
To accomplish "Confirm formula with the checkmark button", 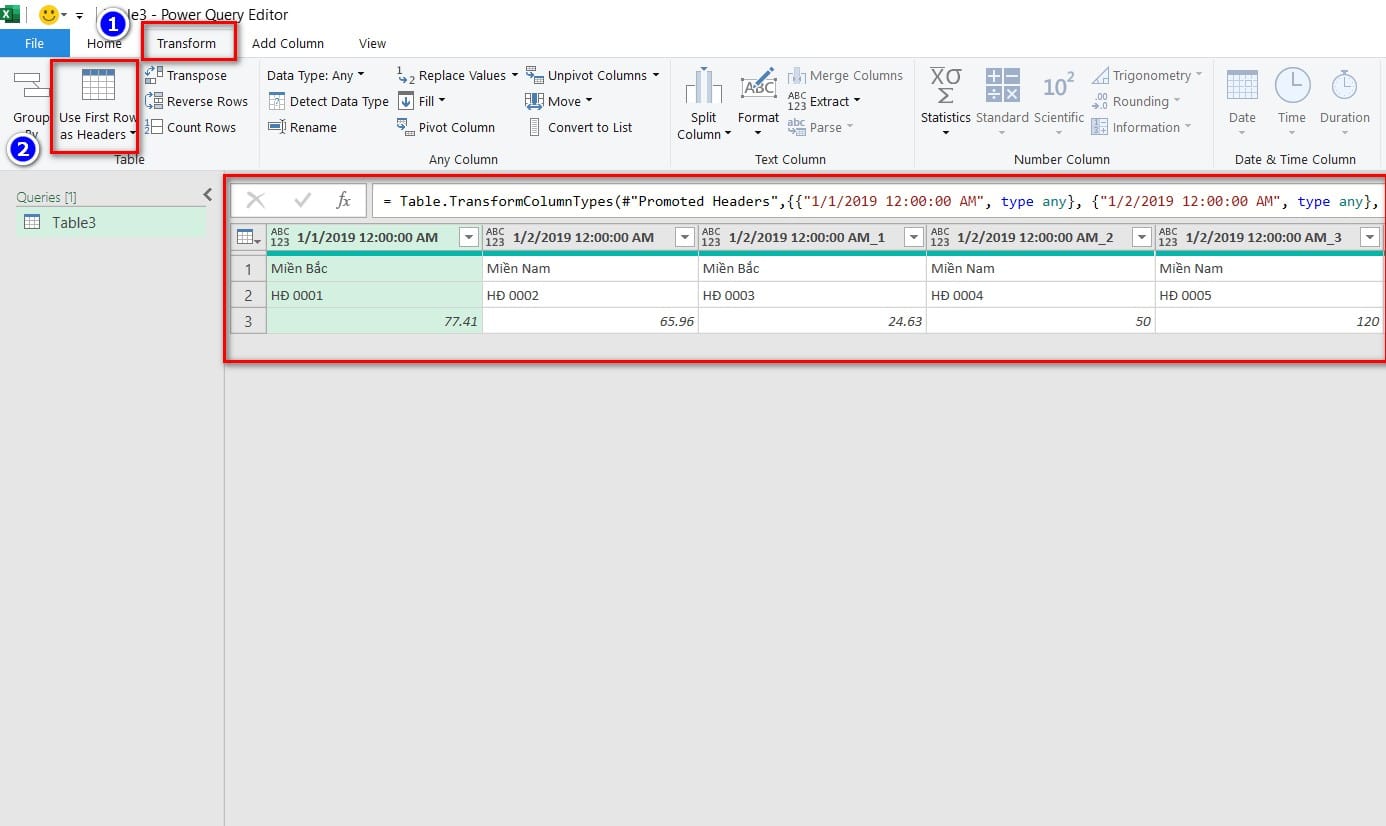I will coord(300,201).
